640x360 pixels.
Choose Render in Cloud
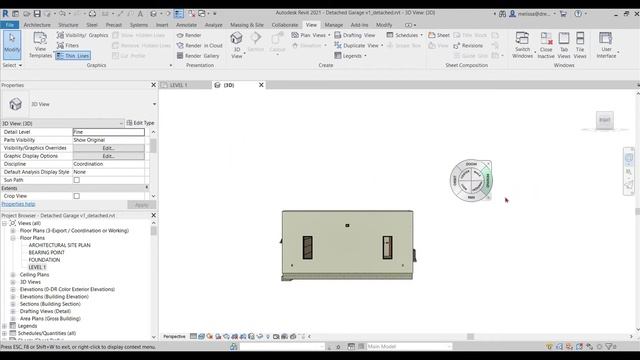tap(199, 45)
